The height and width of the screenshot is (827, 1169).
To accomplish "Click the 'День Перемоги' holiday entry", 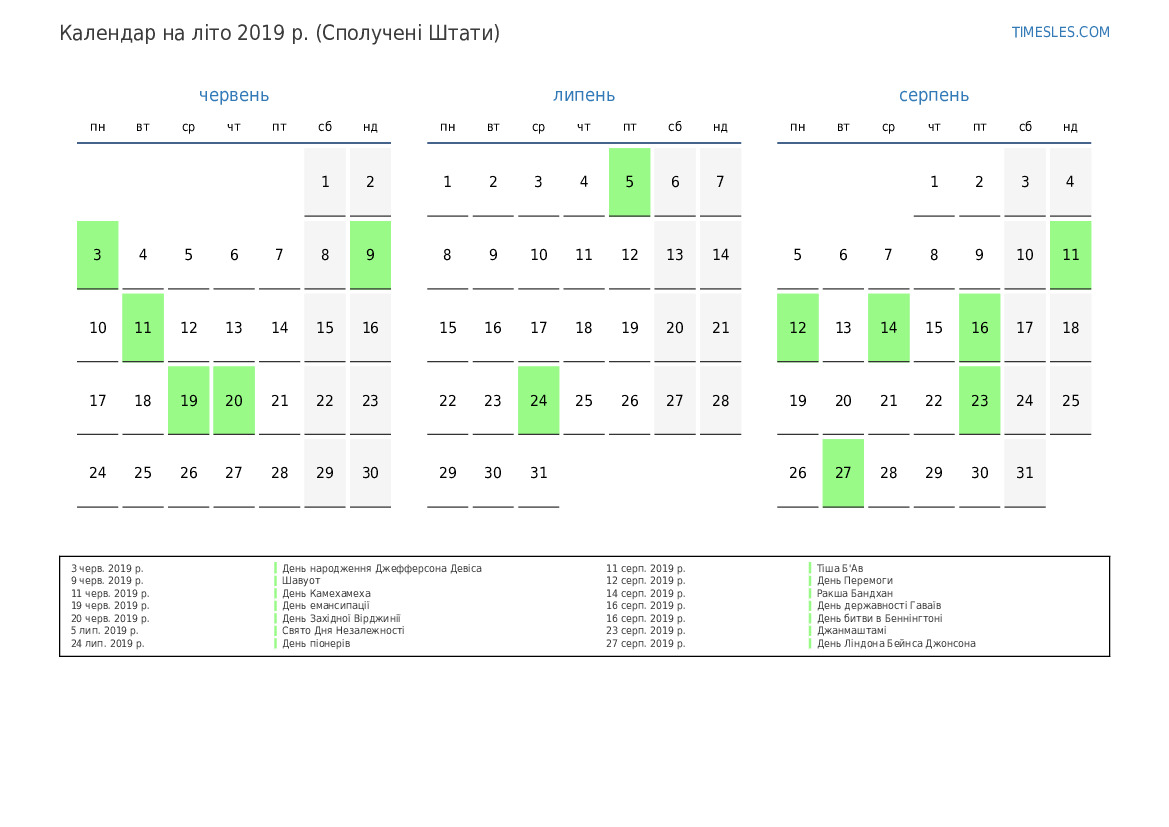I will [855, 581].
